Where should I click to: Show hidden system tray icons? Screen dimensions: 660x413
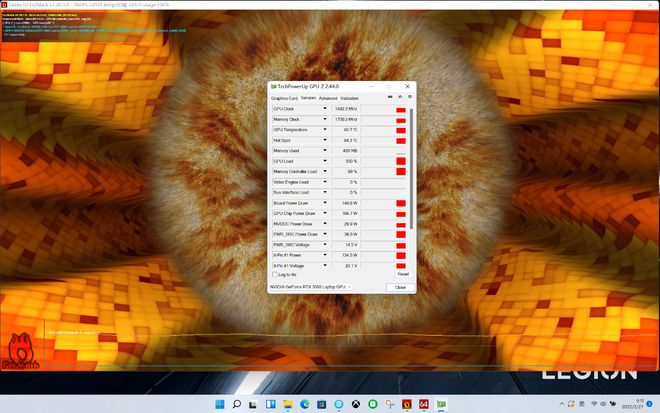coord(561,404)
